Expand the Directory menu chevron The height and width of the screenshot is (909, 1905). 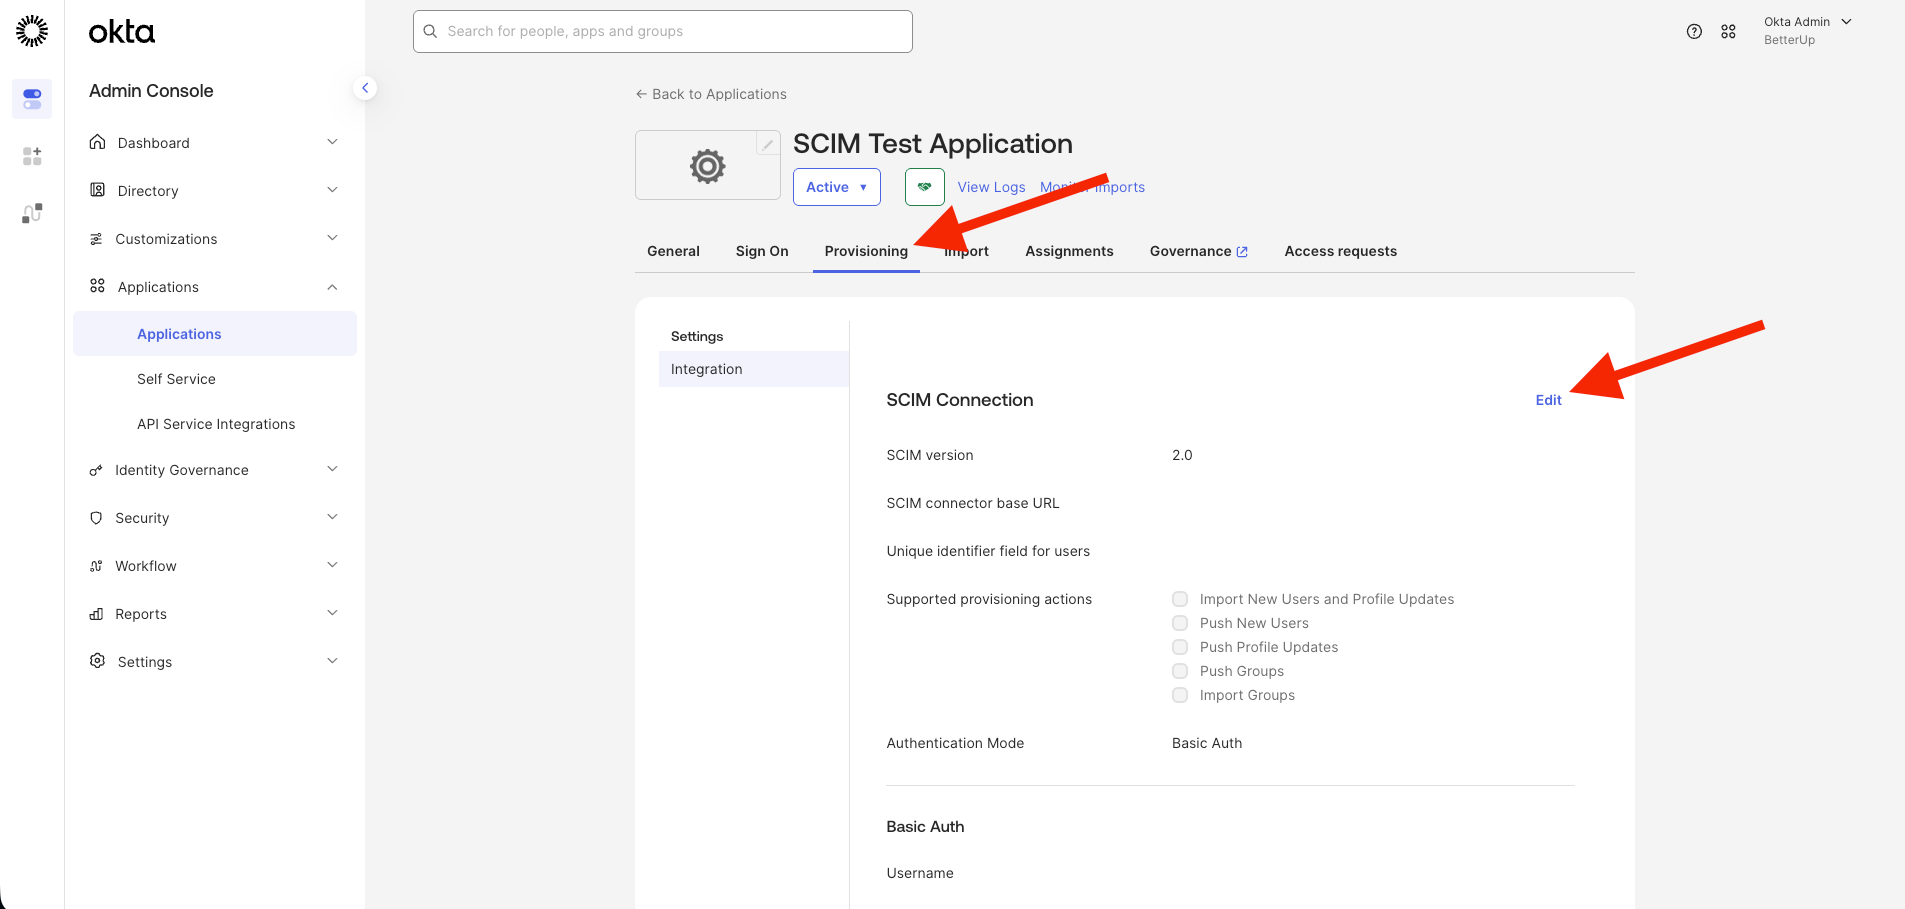click(332, 190)
